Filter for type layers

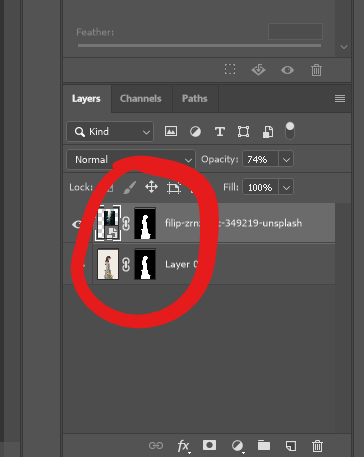click(220, 132)
